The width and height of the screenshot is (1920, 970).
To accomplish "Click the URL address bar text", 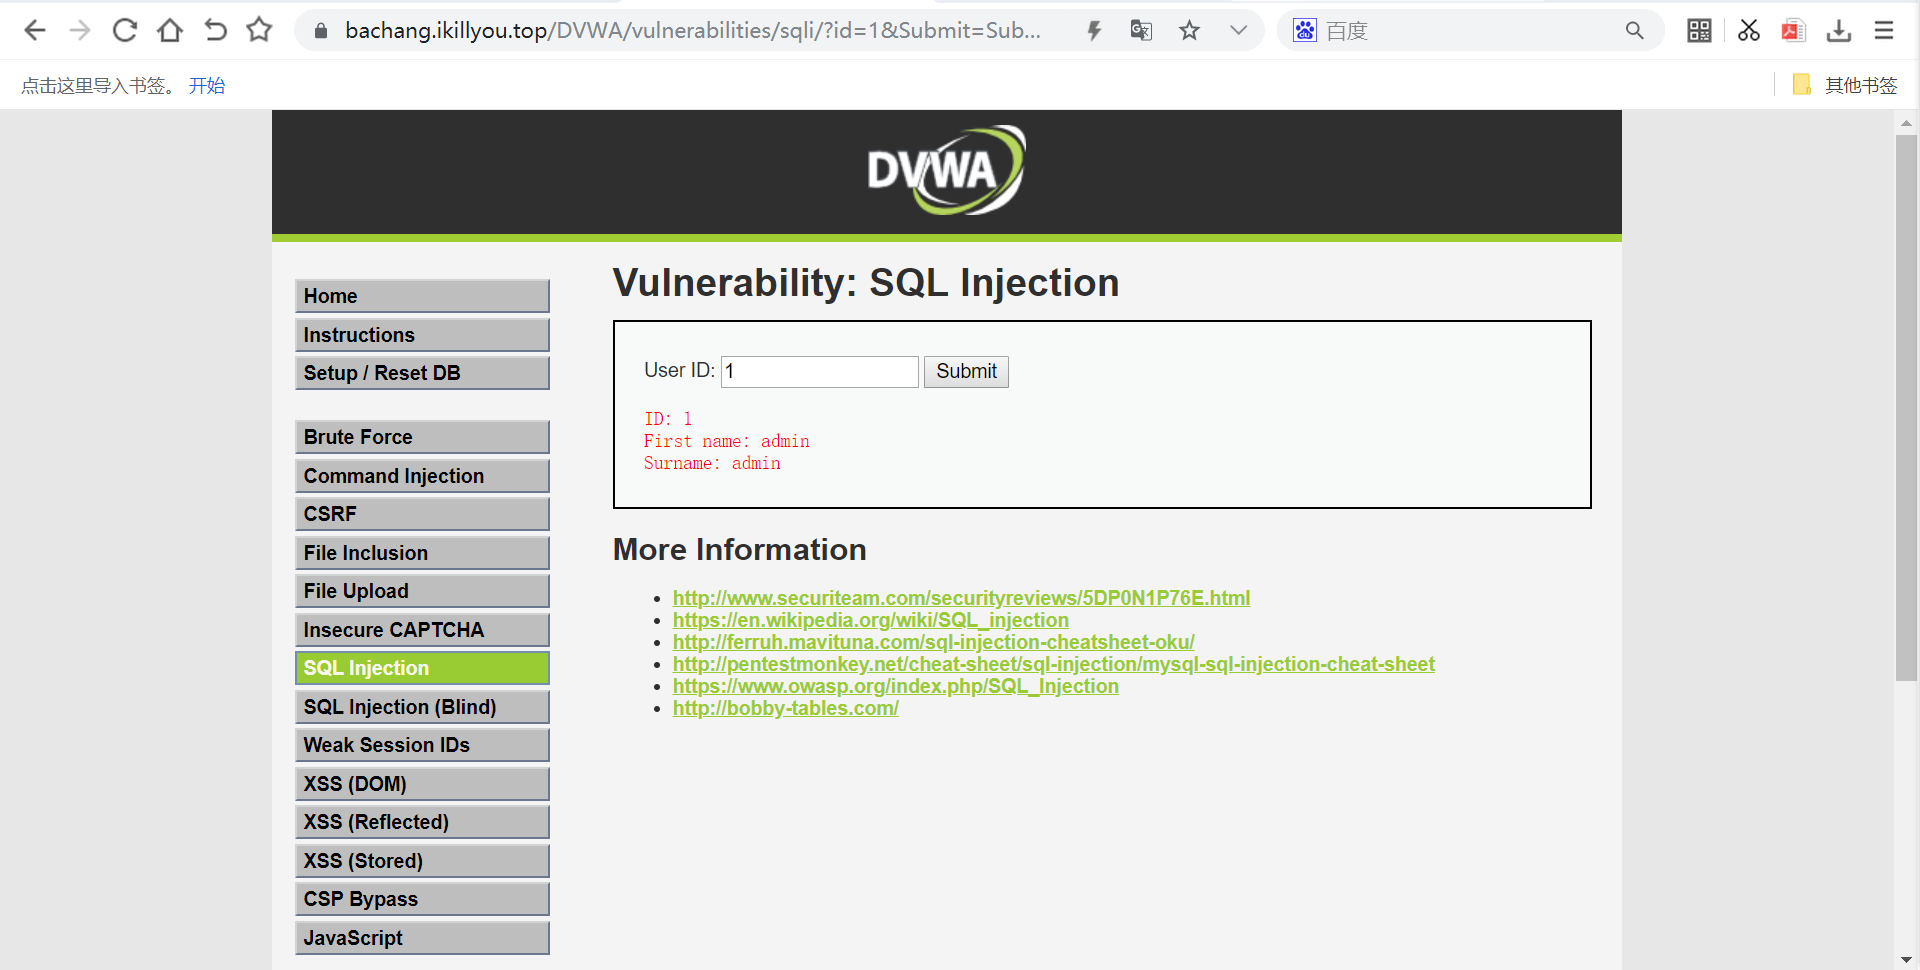I will 693,31.
